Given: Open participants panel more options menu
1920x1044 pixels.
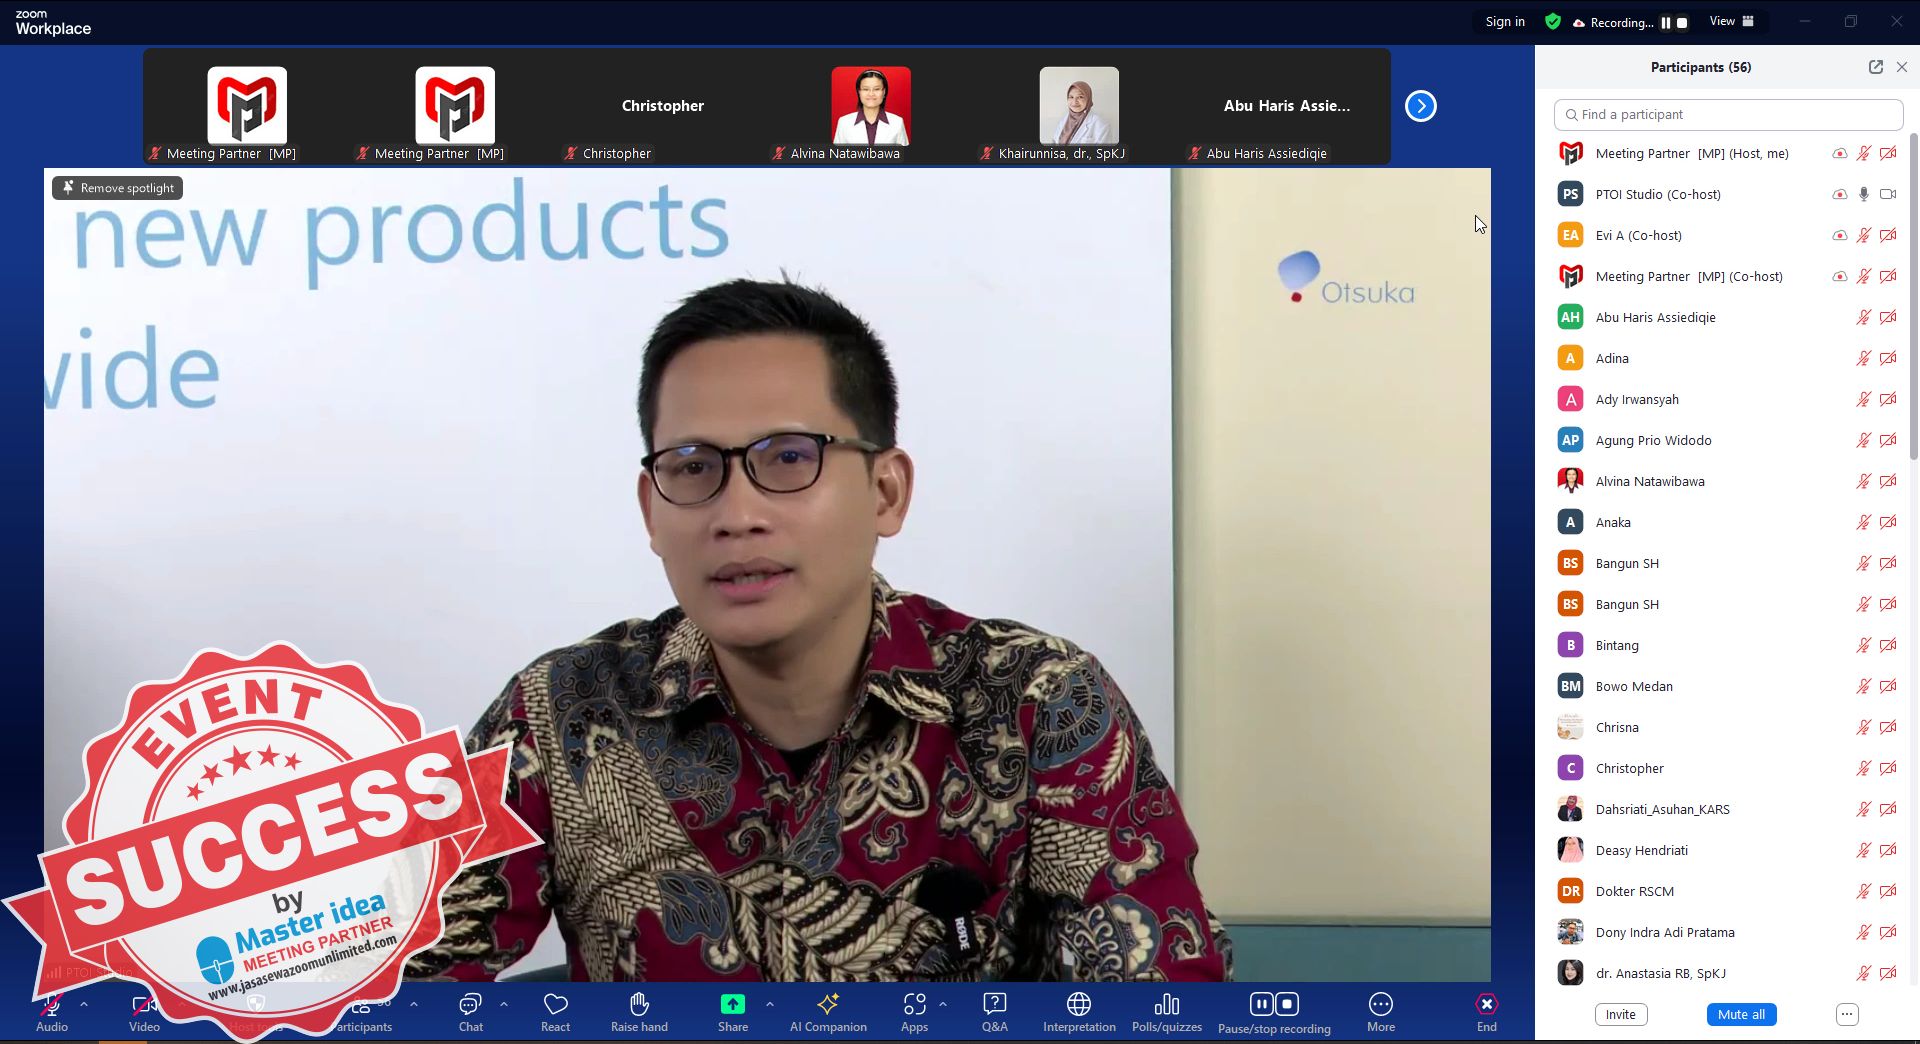Looking at the screenshot, I should (x=1847, y=1014).
